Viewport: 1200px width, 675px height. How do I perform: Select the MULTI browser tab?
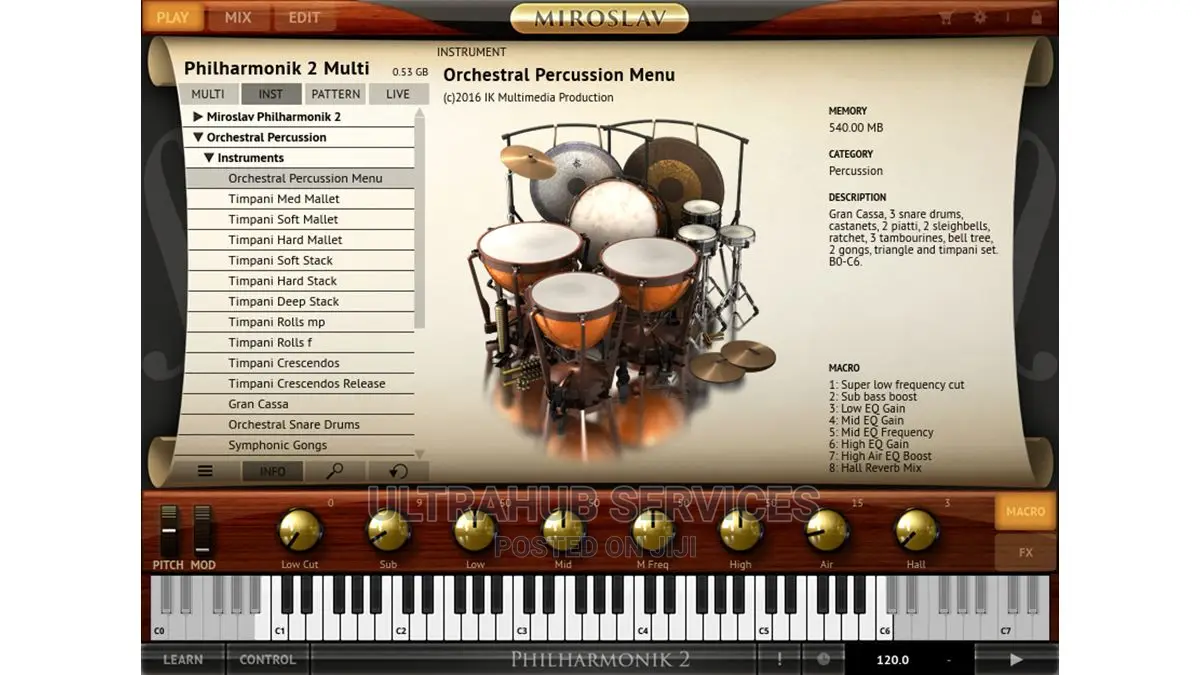coord(208,94)
